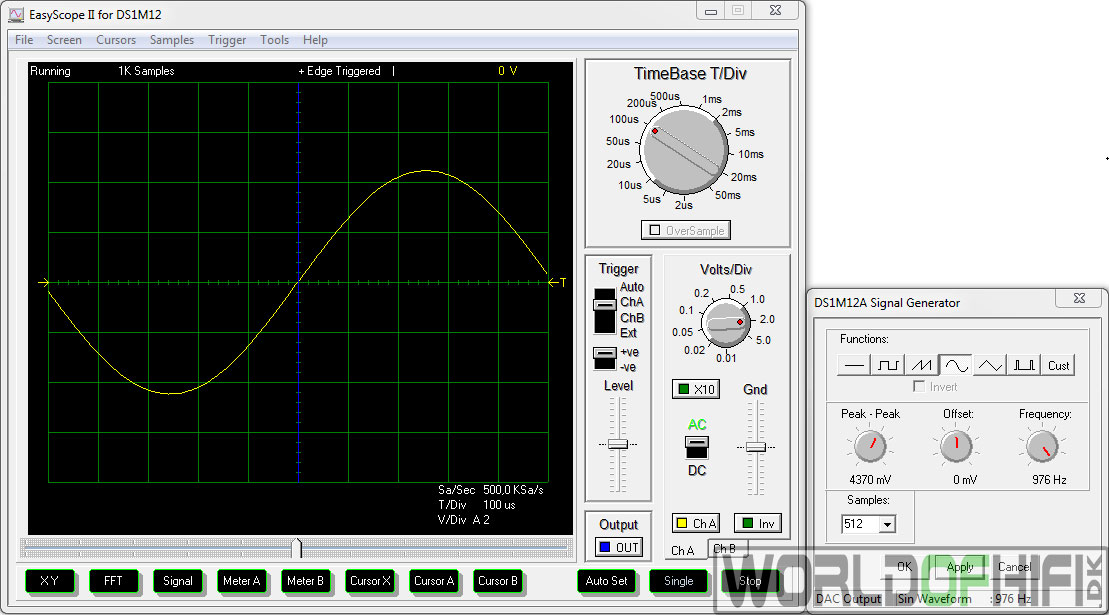Select the Cust custom waveform function
The width and height of the screenshot is (1109, 615).
click(x=1058, y=365)
